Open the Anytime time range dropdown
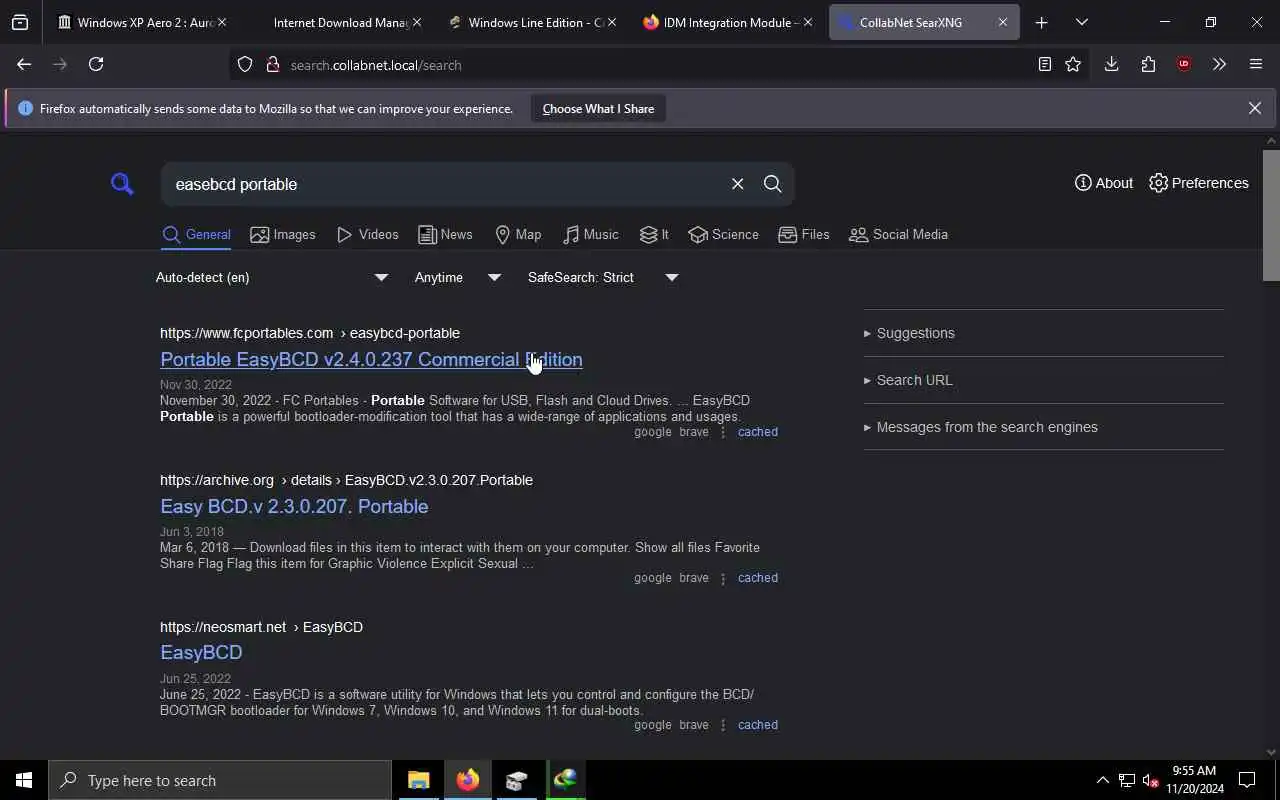 (457, 277)
